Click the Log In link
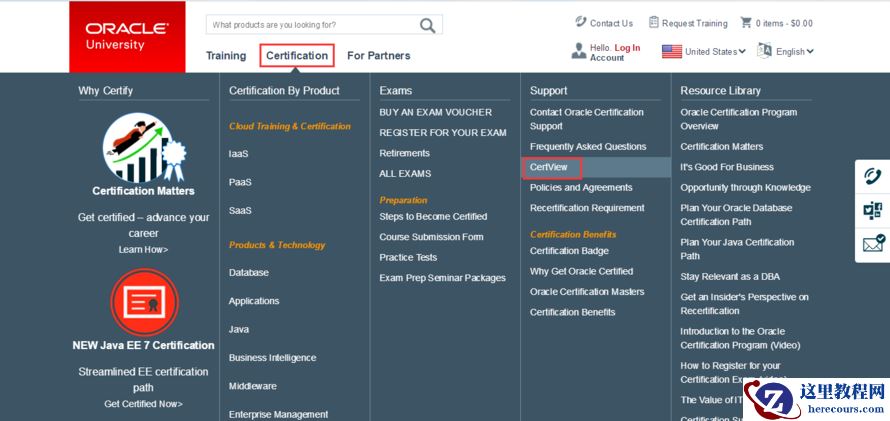 pyautogui.click(x=627, y=48)
